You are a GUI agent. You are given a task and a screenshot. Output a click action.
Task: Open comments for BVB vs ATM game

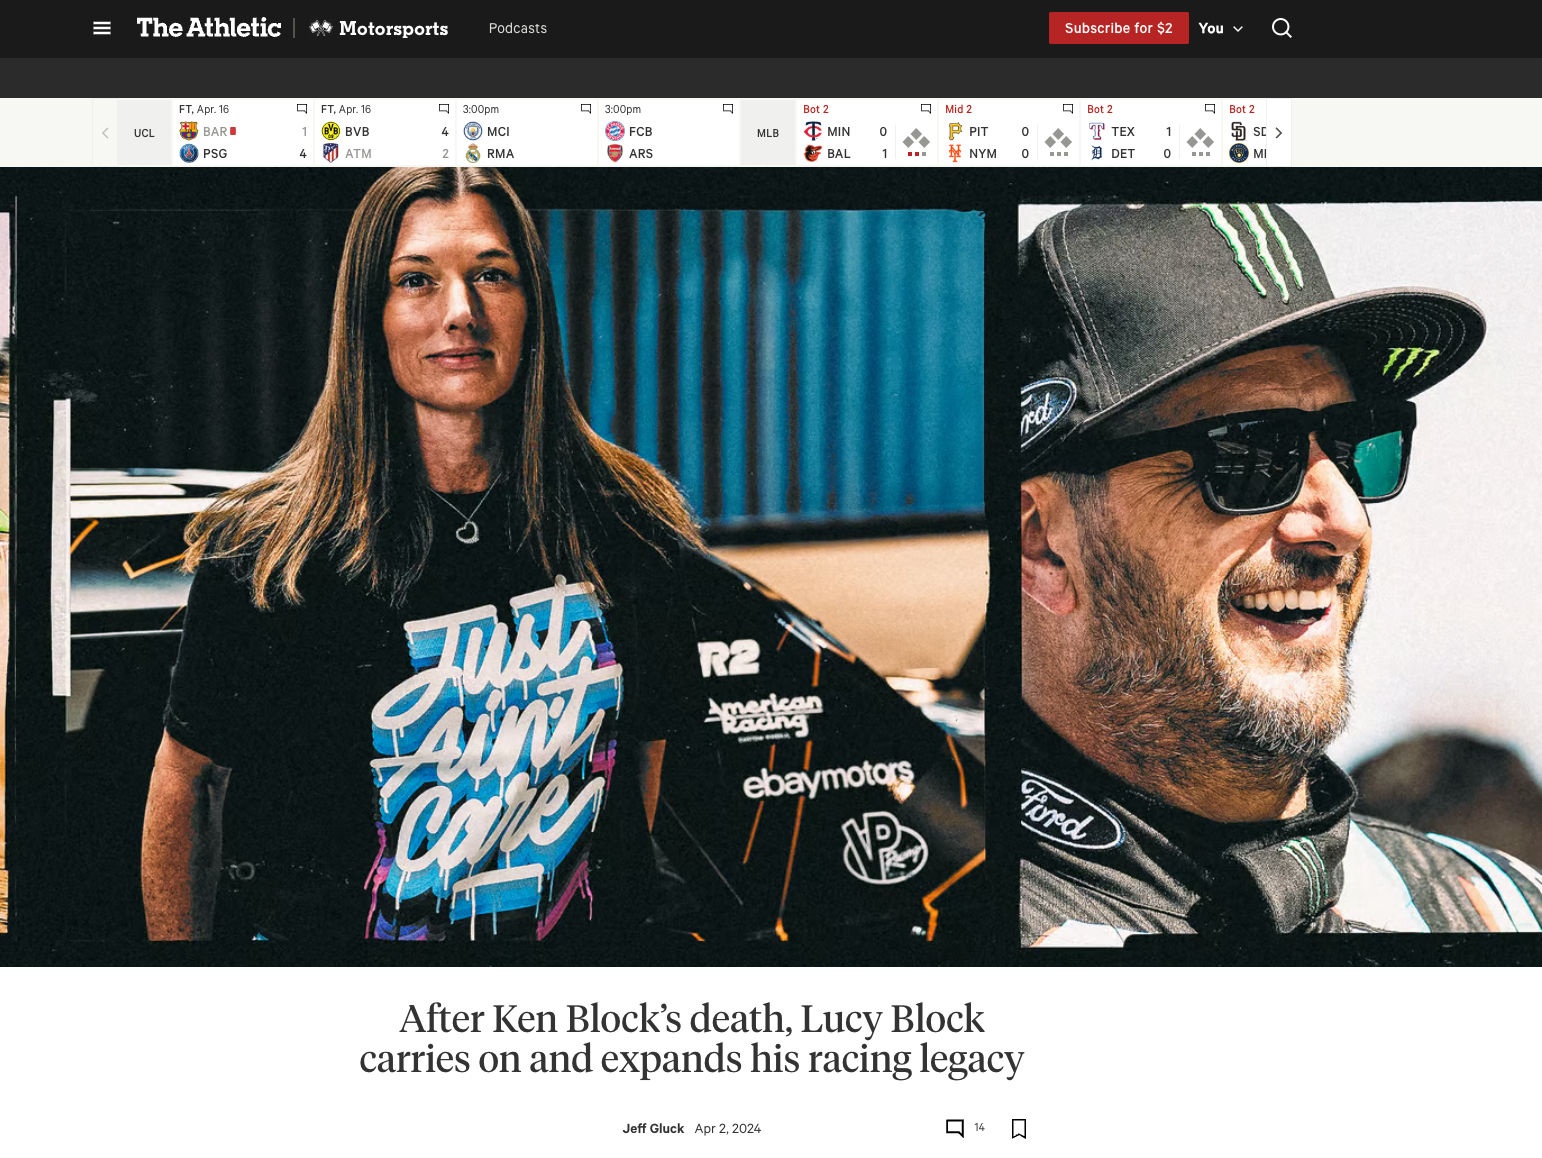pyautogui.click(x=444, y=109)
